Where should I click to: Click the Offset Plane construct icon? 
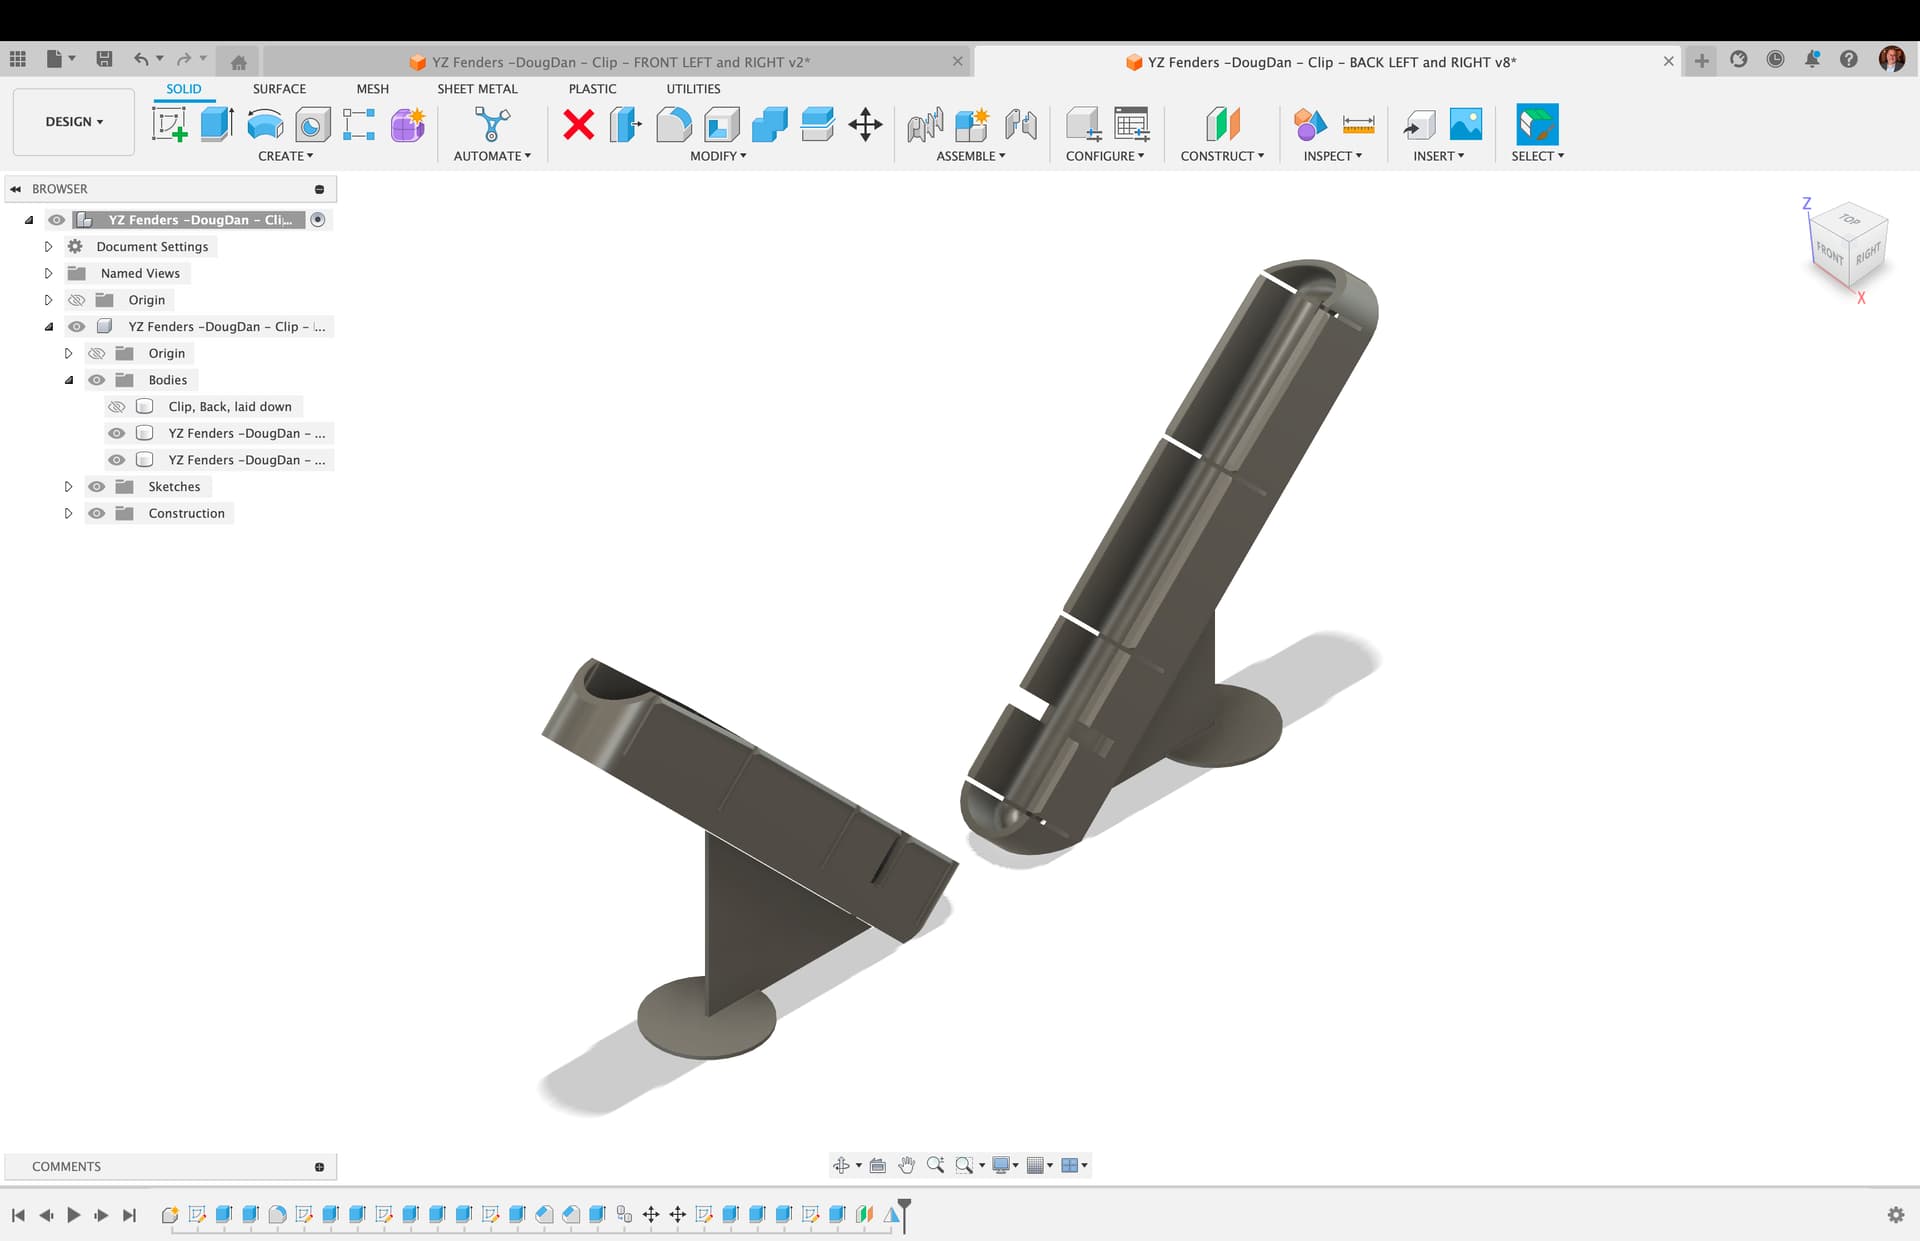1222,125
